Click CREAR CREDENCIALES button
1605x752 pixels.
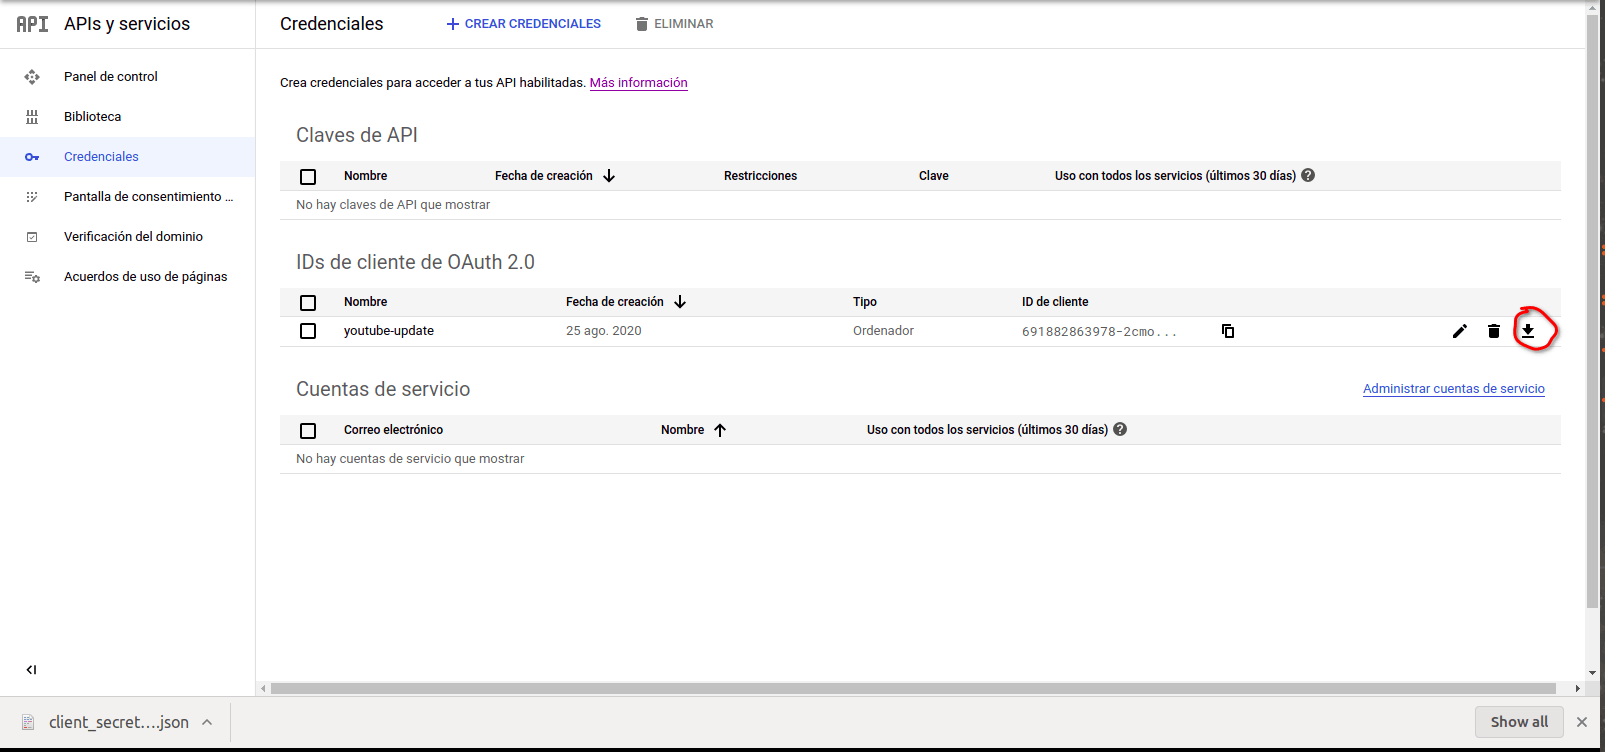[523, 24]
